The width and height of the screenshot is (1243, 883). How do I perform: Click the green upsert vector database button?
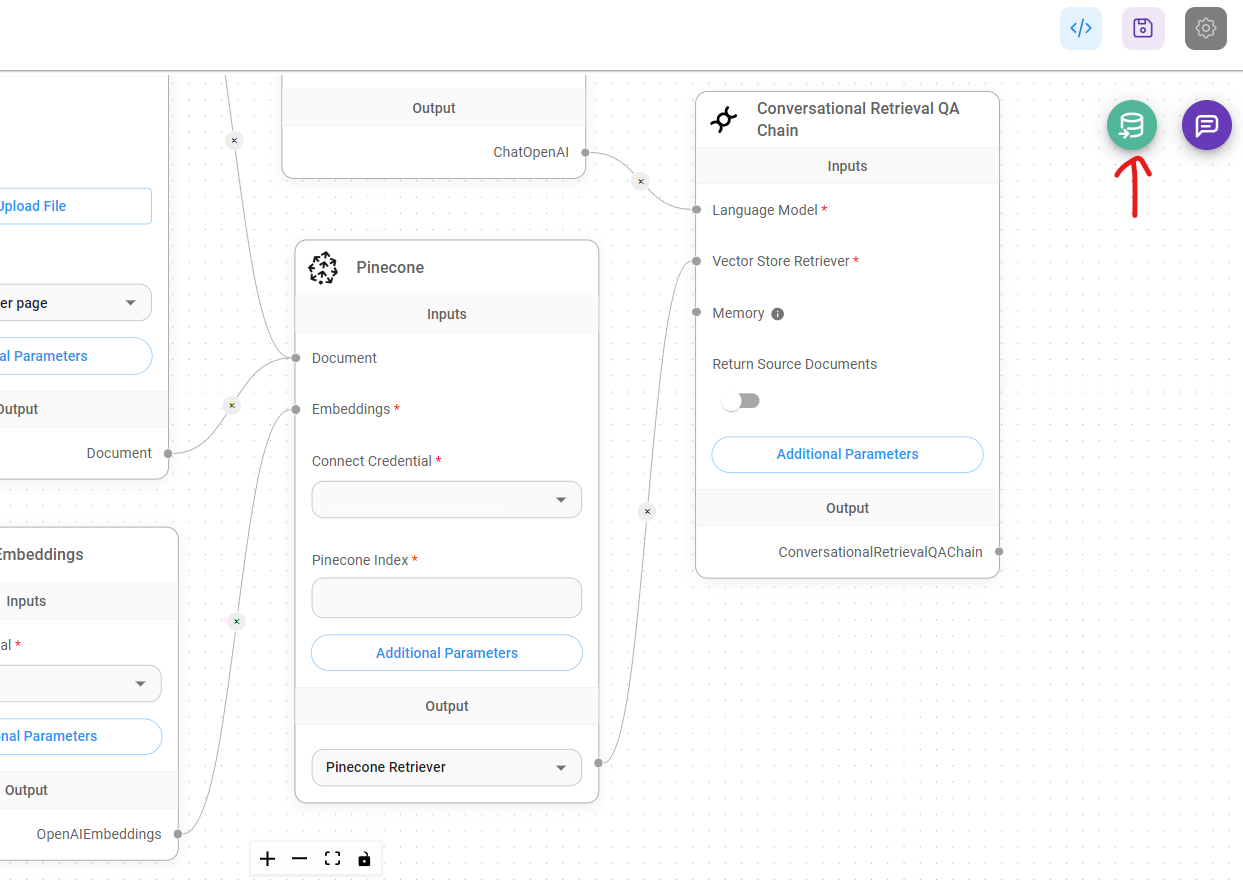click(x=1131, y=126)
